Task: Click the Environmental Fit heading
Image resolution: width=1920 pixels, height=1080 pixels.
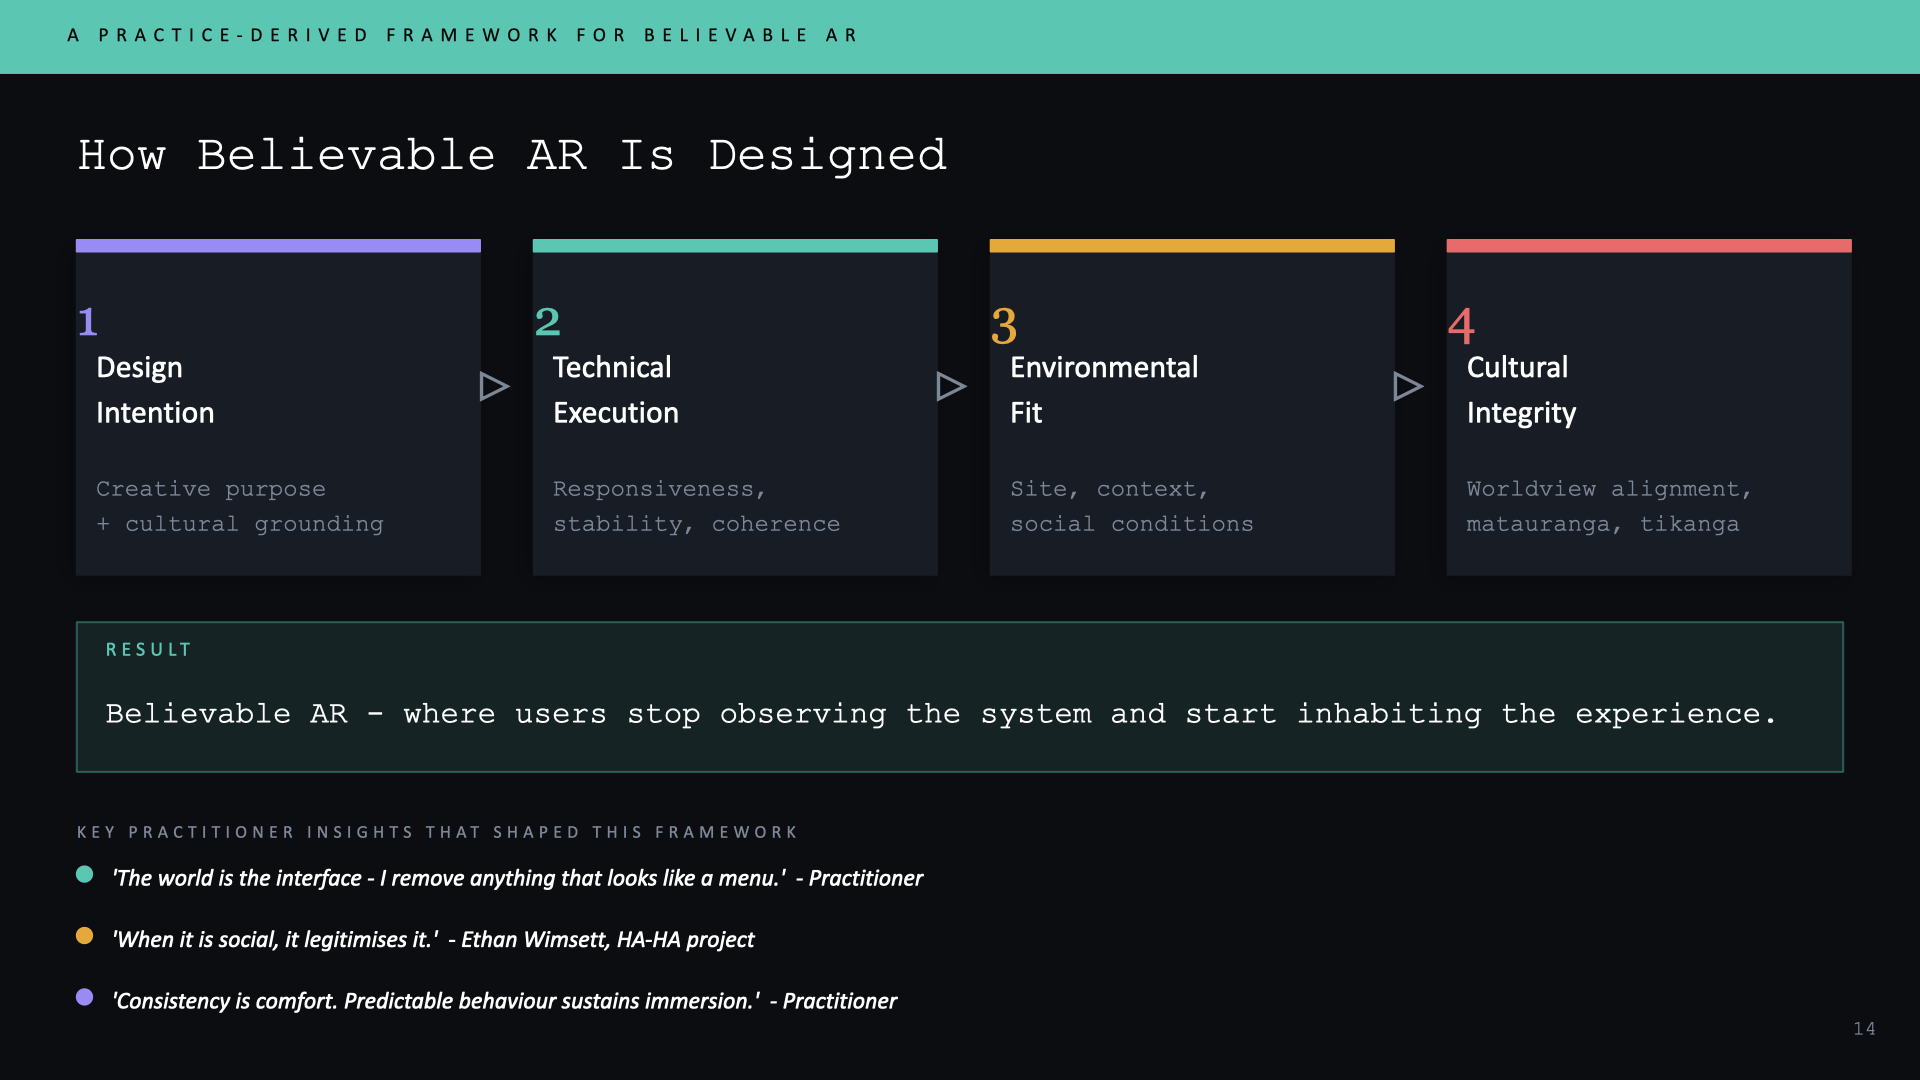Action: pyautogui.click(x=1103, y=390)
